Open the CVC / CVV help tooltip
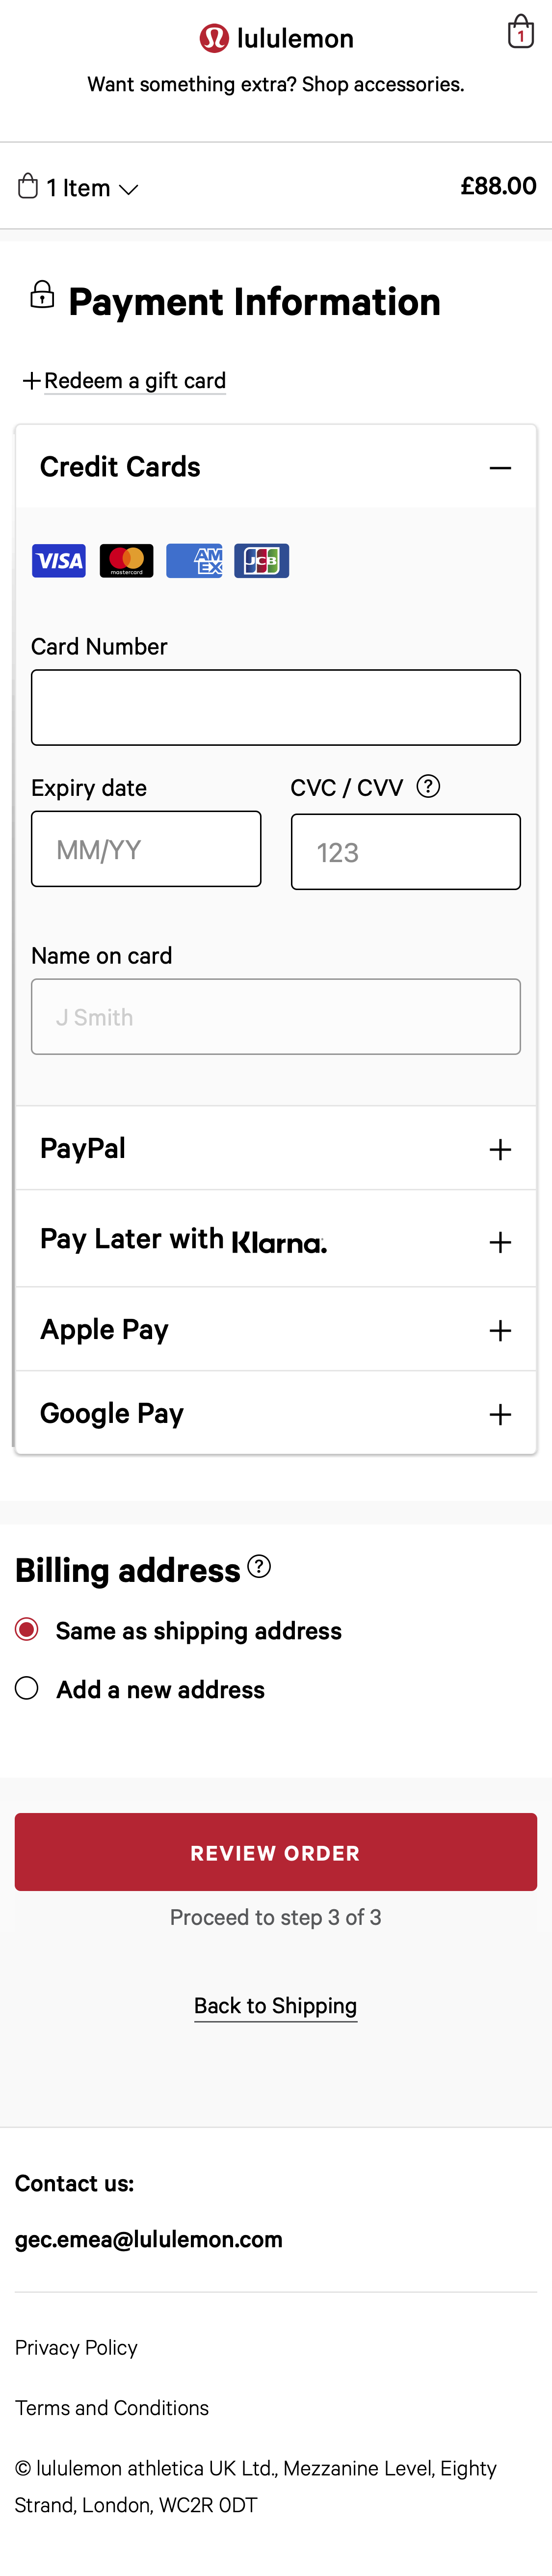552x2576 pixels. 428,788
